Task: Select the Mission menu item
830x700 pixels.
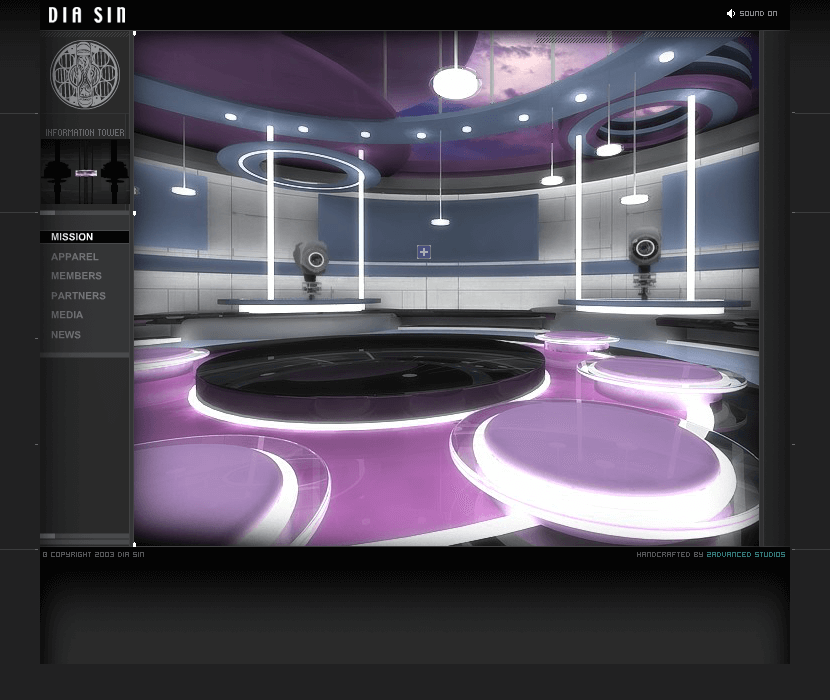Action: [x=85, y=237]
